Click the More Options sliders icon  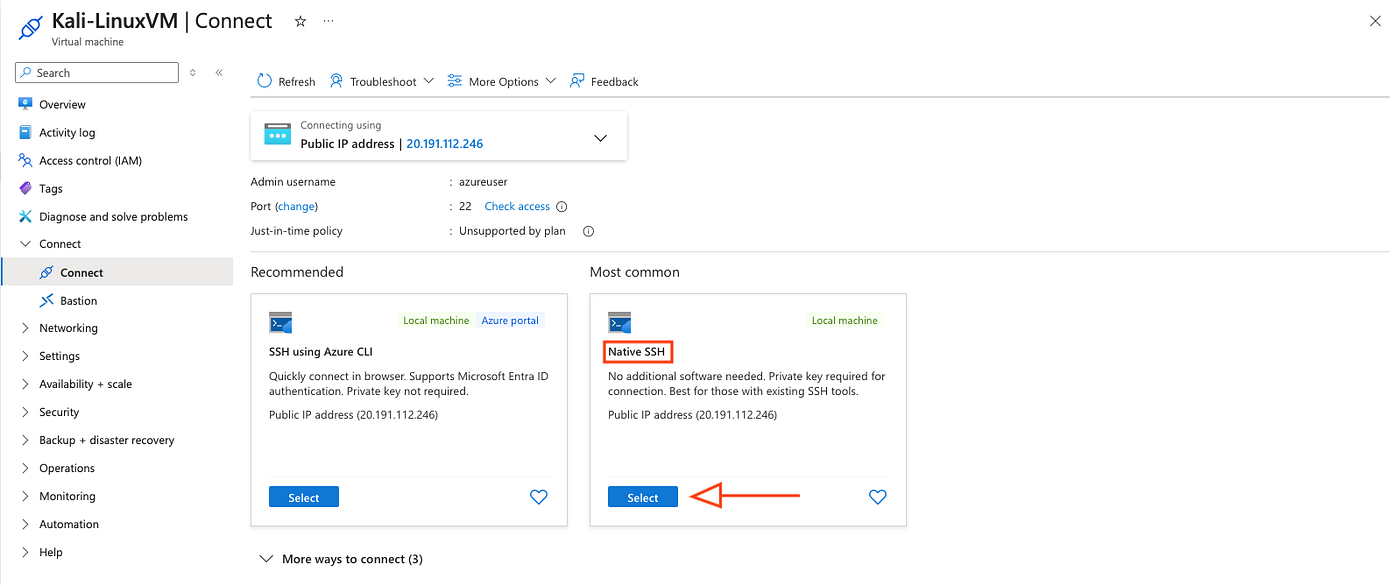[x=455, y=81]
